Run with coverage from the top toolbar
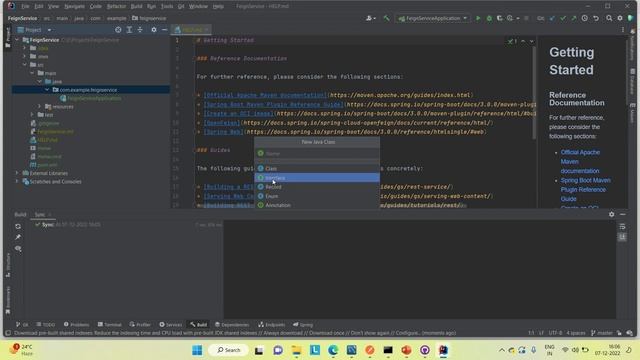This screenshot has width=640, height=360. pos(500,18)
